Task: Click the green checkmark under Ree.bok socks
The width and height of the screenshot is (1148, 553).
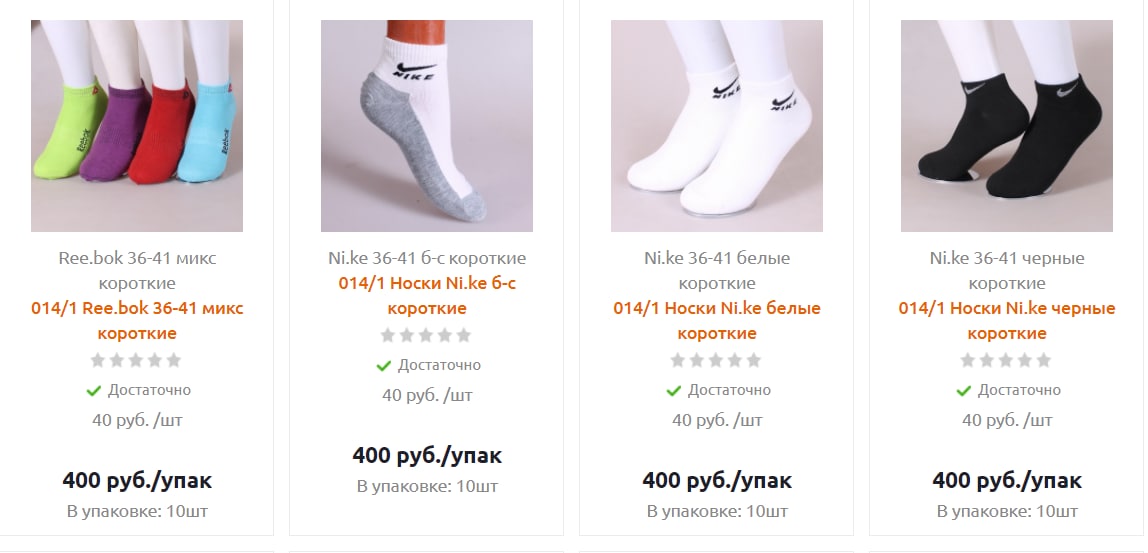Action: (x=93, y=391)
